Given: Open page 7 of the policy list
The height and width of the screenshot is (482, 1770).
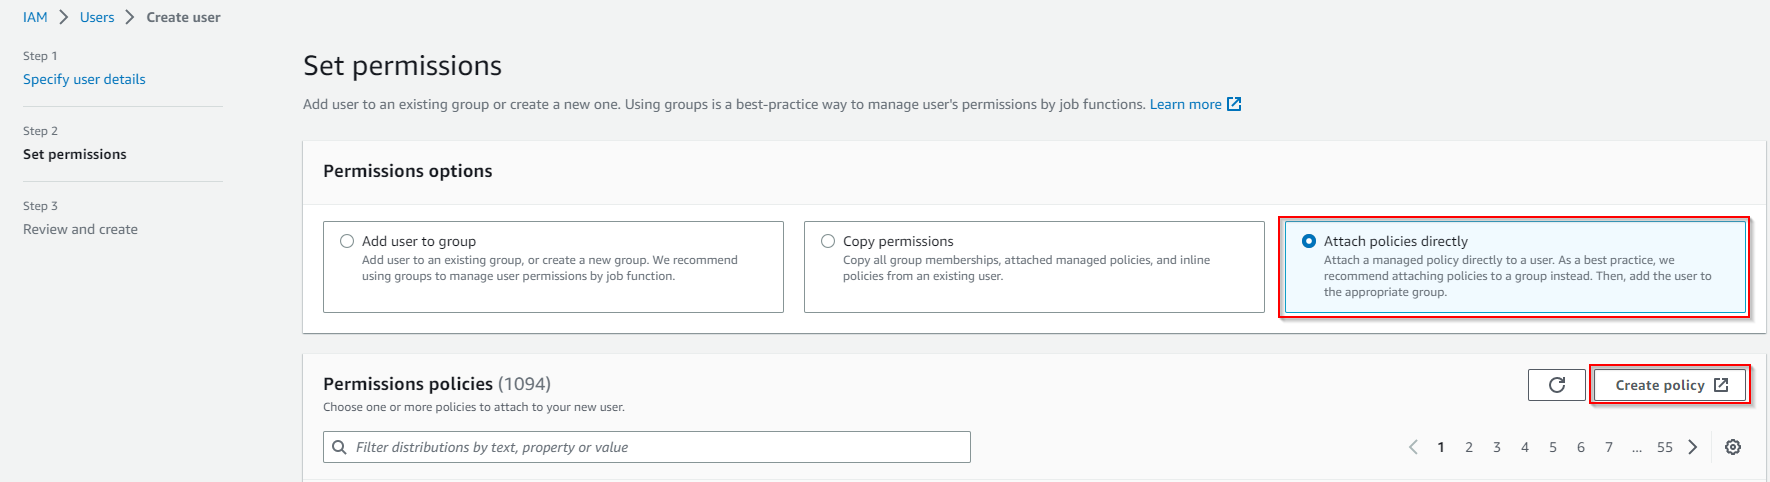Looking at the screenshot, I should [1609, 447].
